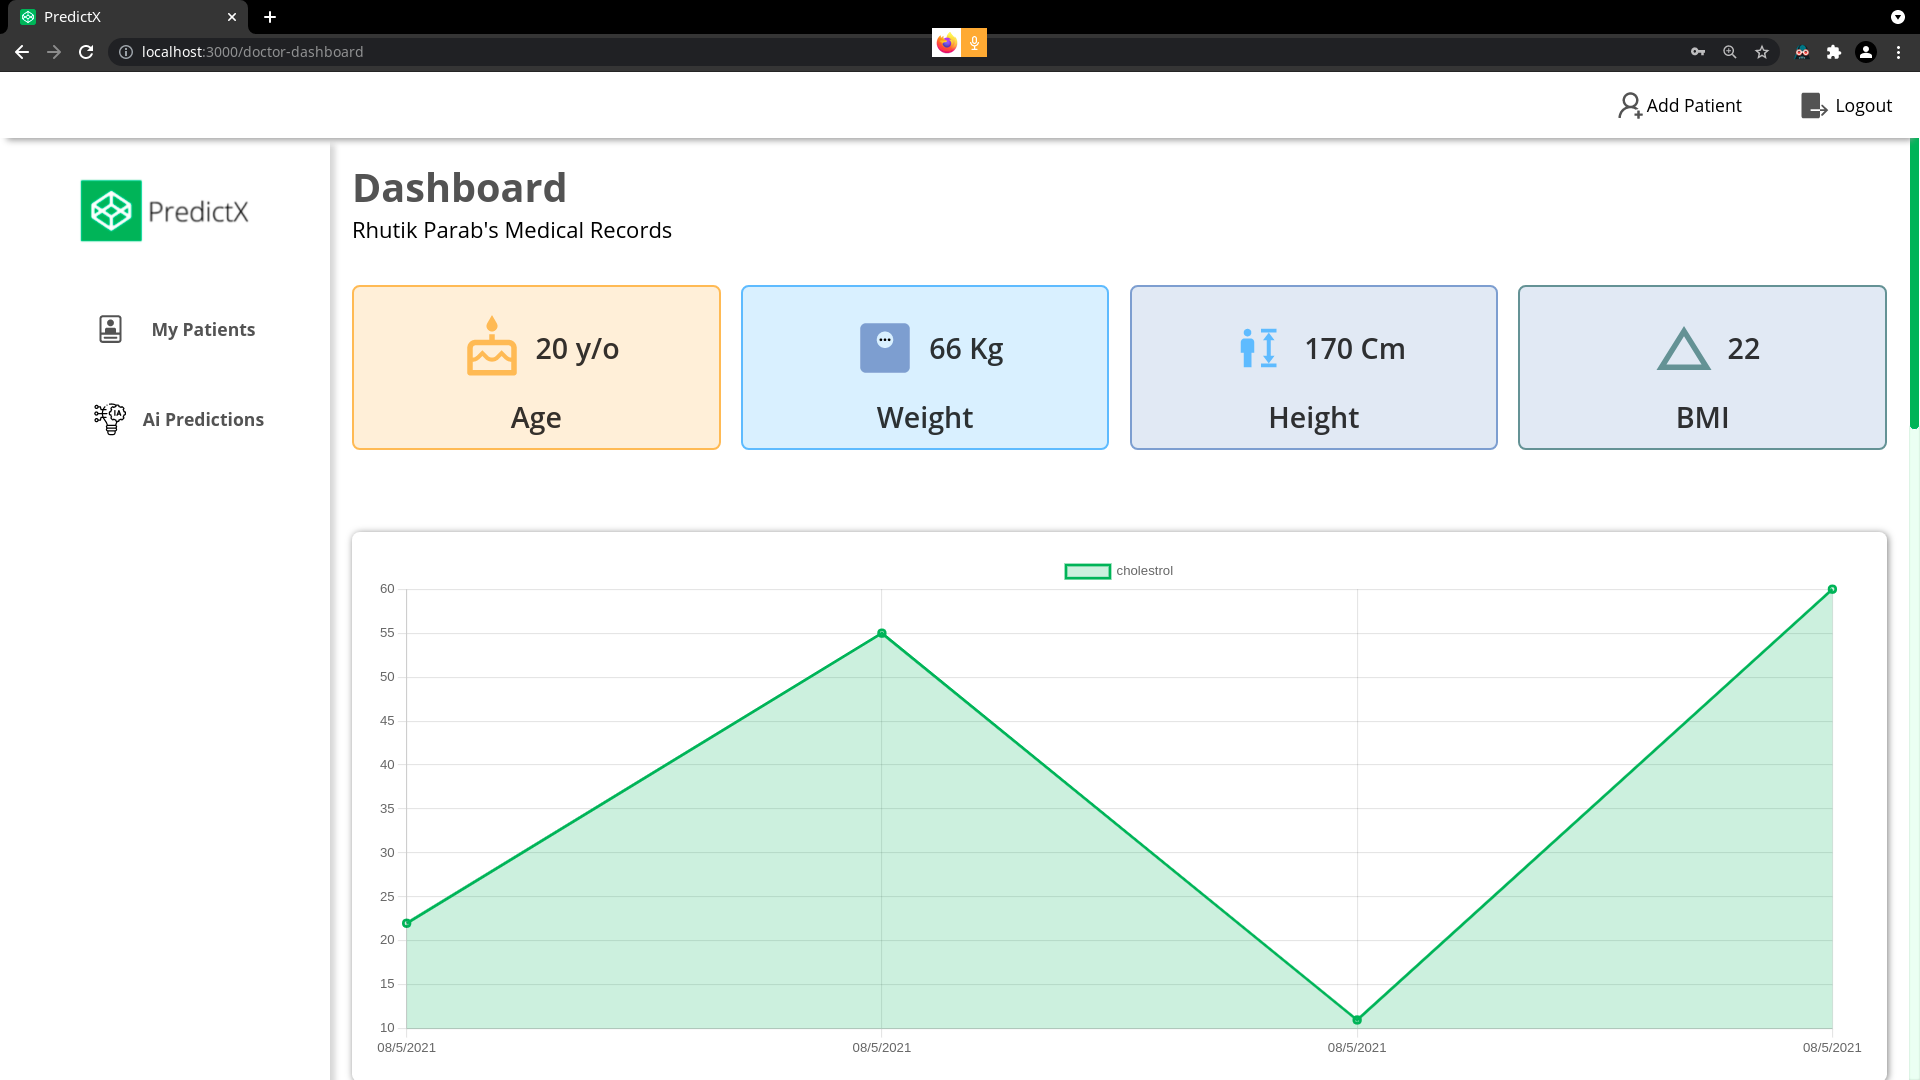
Task: Click the lowest cholestrol data point
Action: click(1356, 1020)
